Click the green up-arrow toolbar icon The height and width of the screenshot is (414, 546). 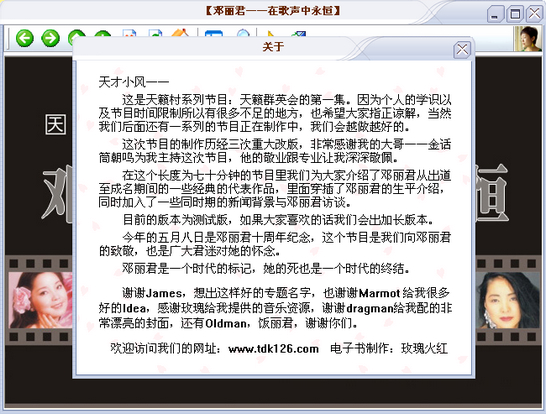tap(77, 34)
